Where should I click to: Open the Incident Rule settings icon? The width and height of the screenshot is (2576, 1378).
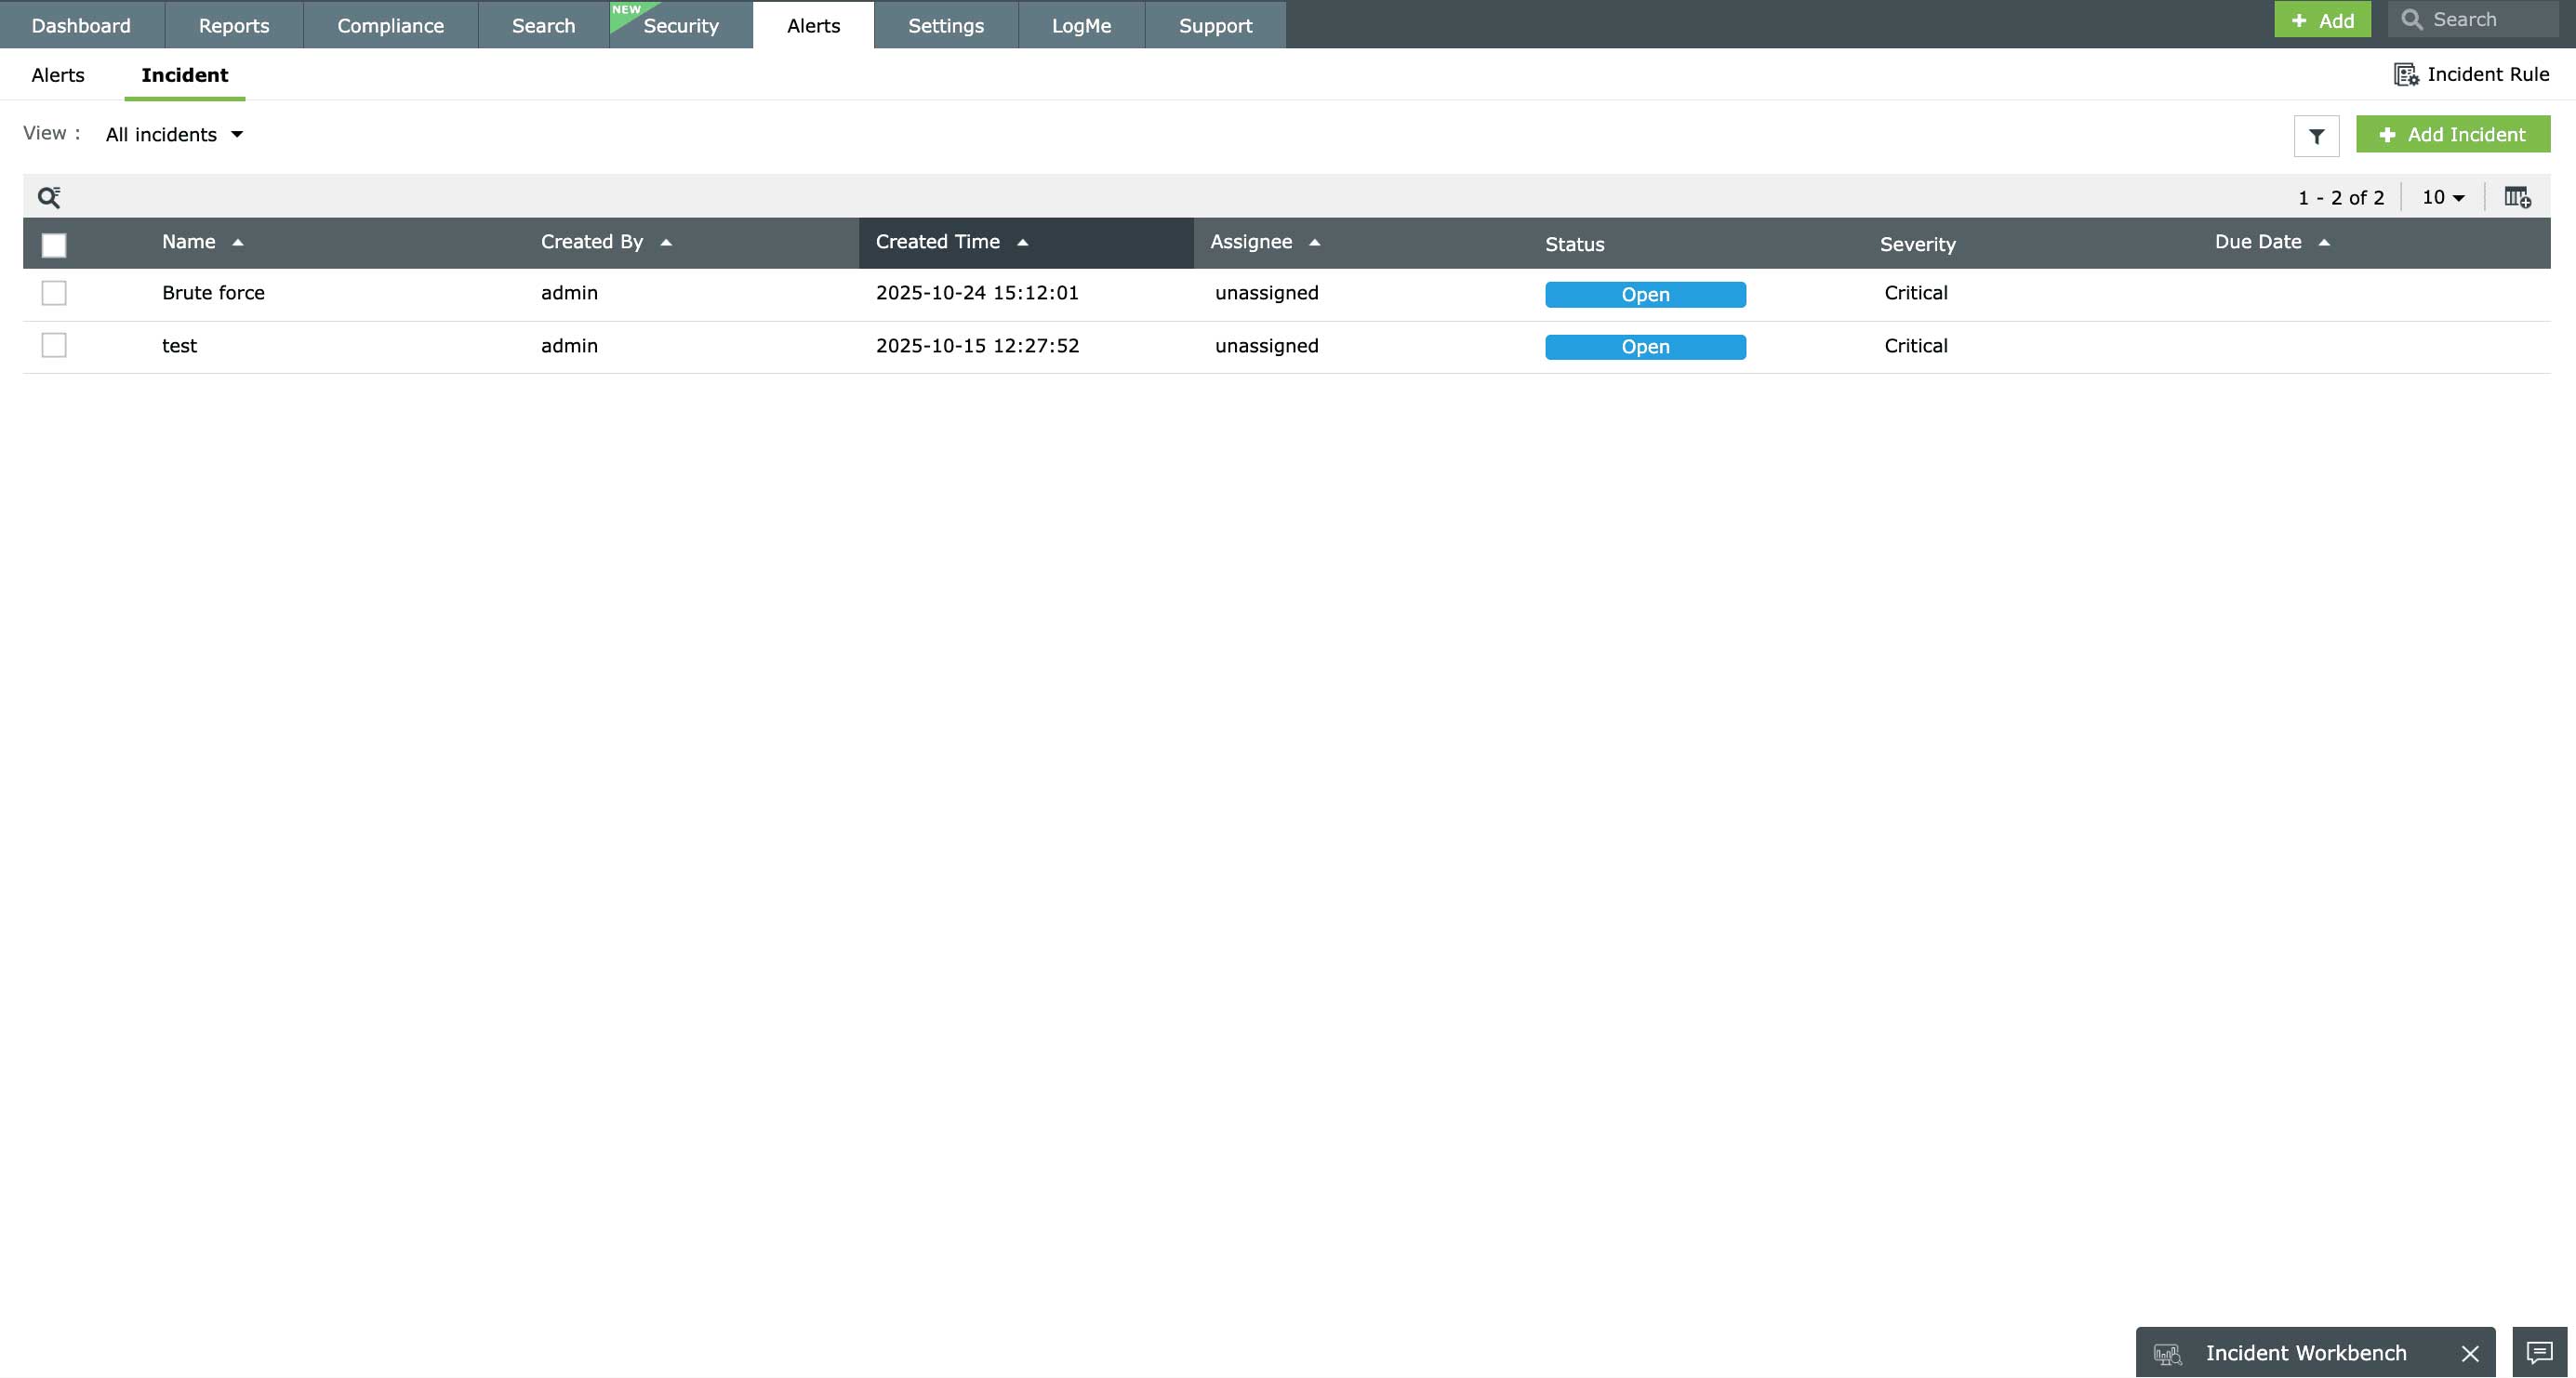(x=2405, y=74)
